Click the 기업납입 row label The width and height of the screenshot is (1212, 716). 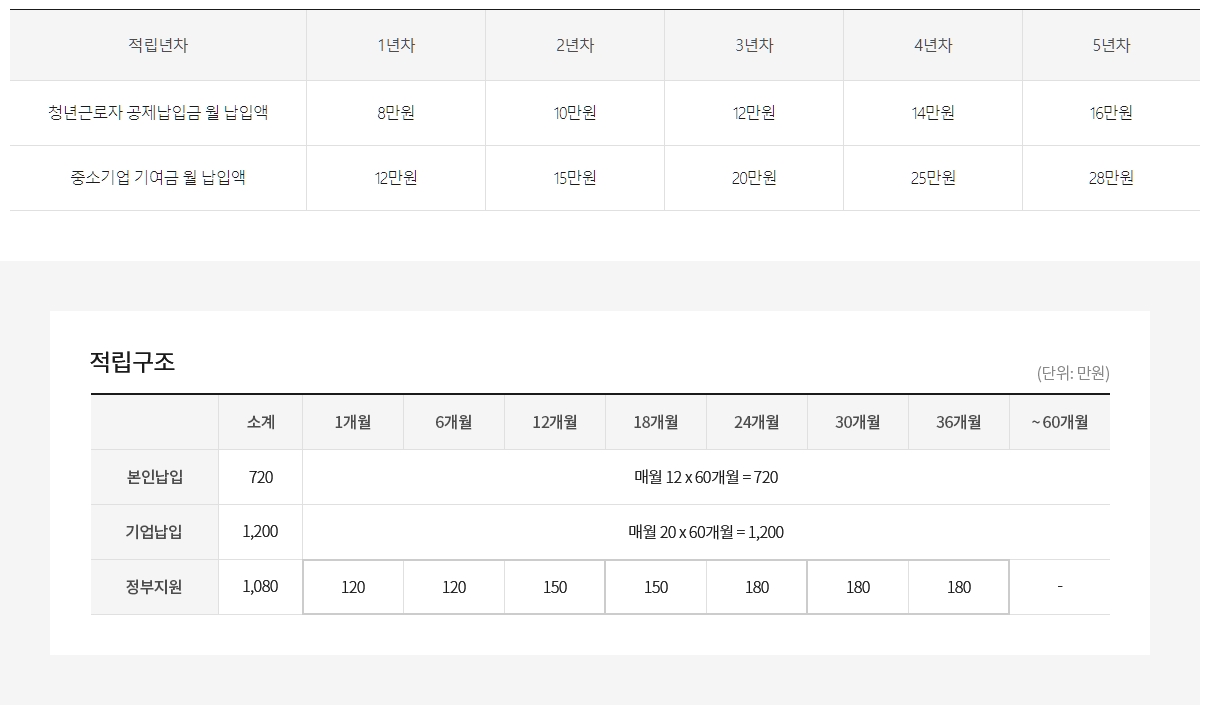[155, 532]
